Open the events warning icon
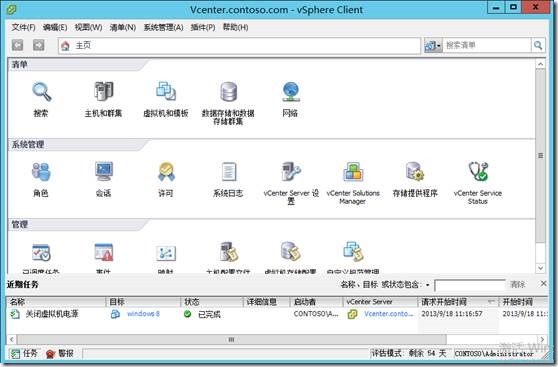This screenshot has width=558, height=367. pos(104,252)
